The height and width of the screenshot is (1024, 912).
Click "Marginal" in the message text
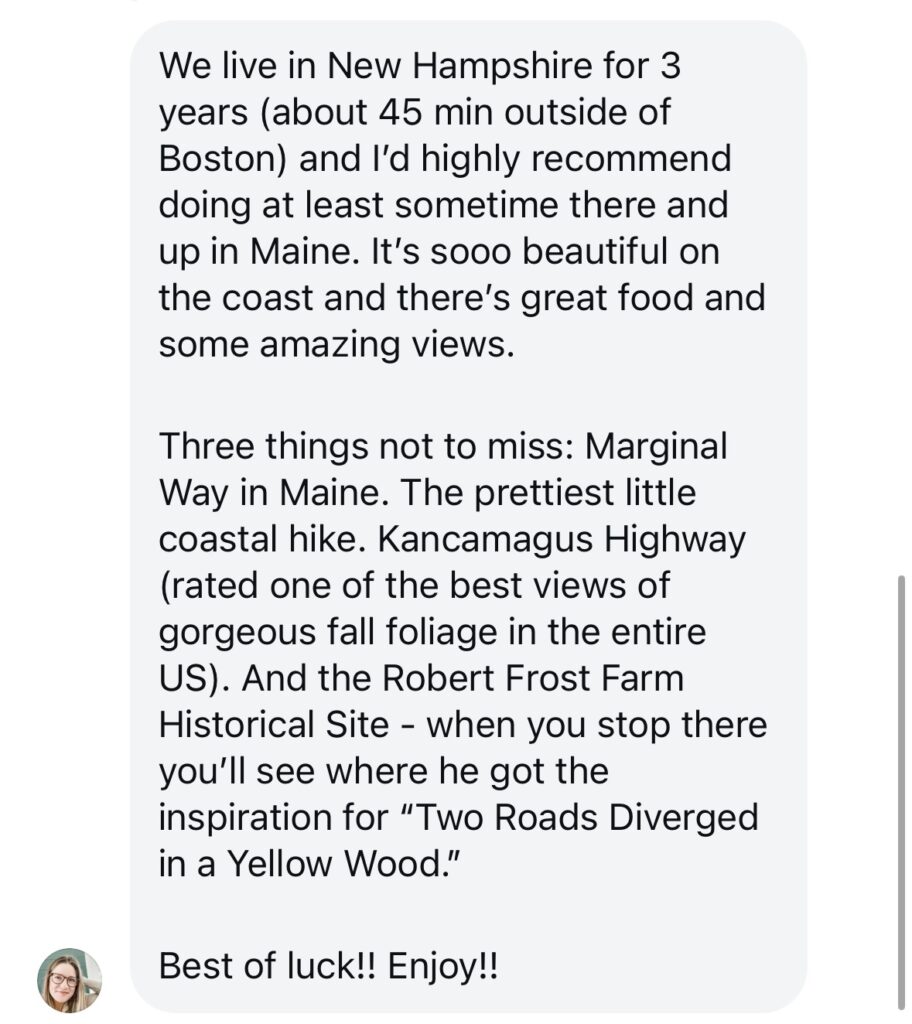[656, 447]
